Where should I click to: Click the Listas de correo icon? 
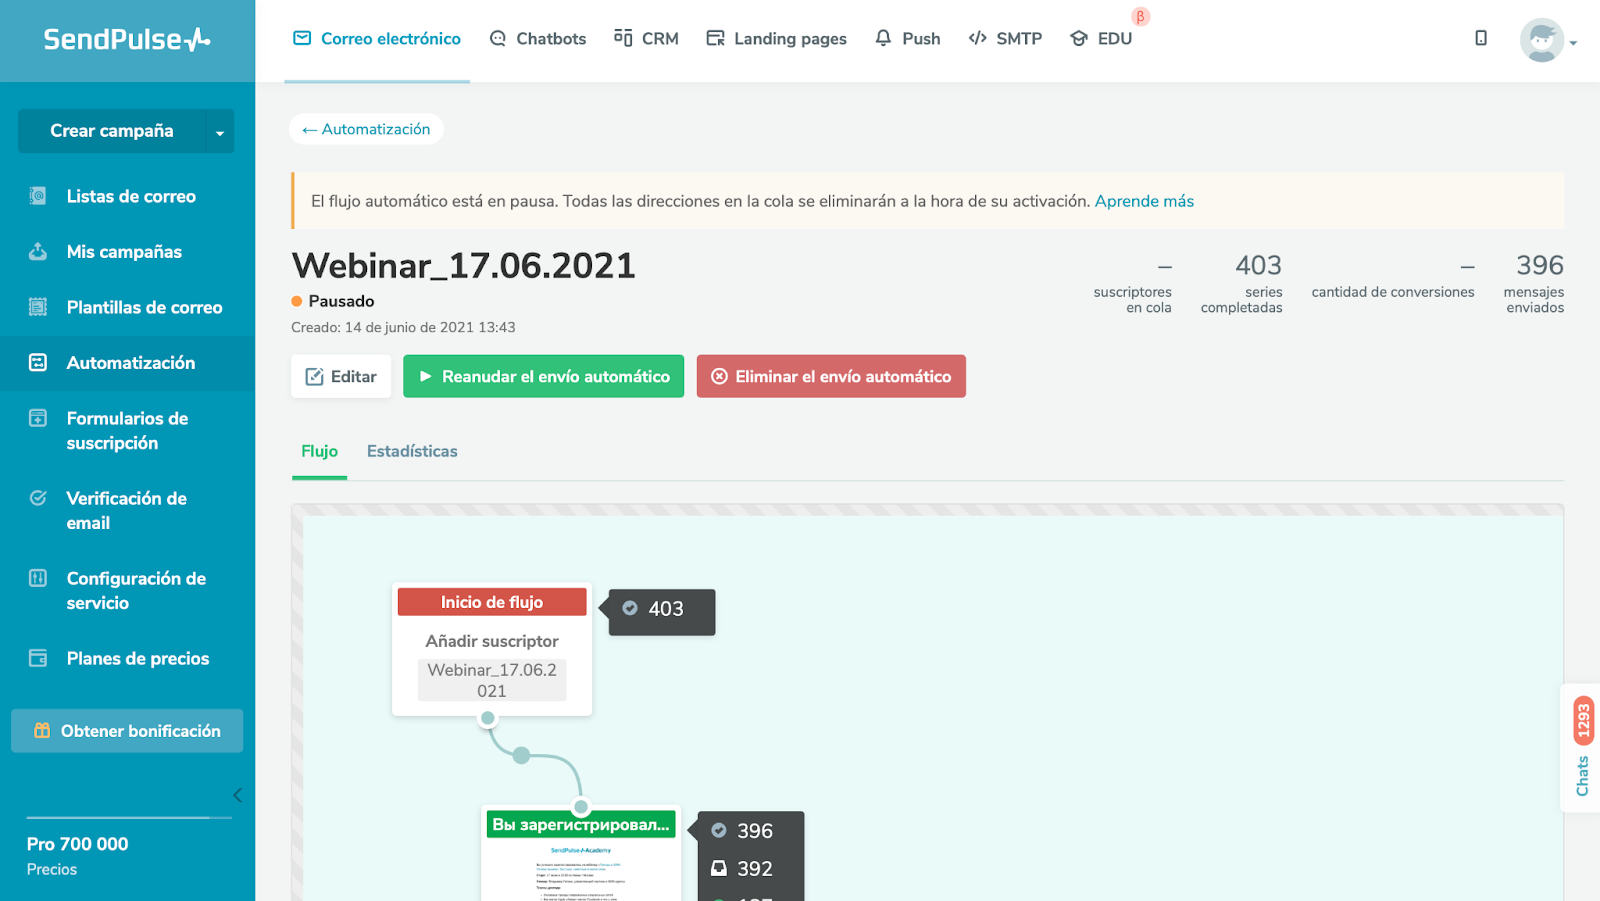[38, 196]
